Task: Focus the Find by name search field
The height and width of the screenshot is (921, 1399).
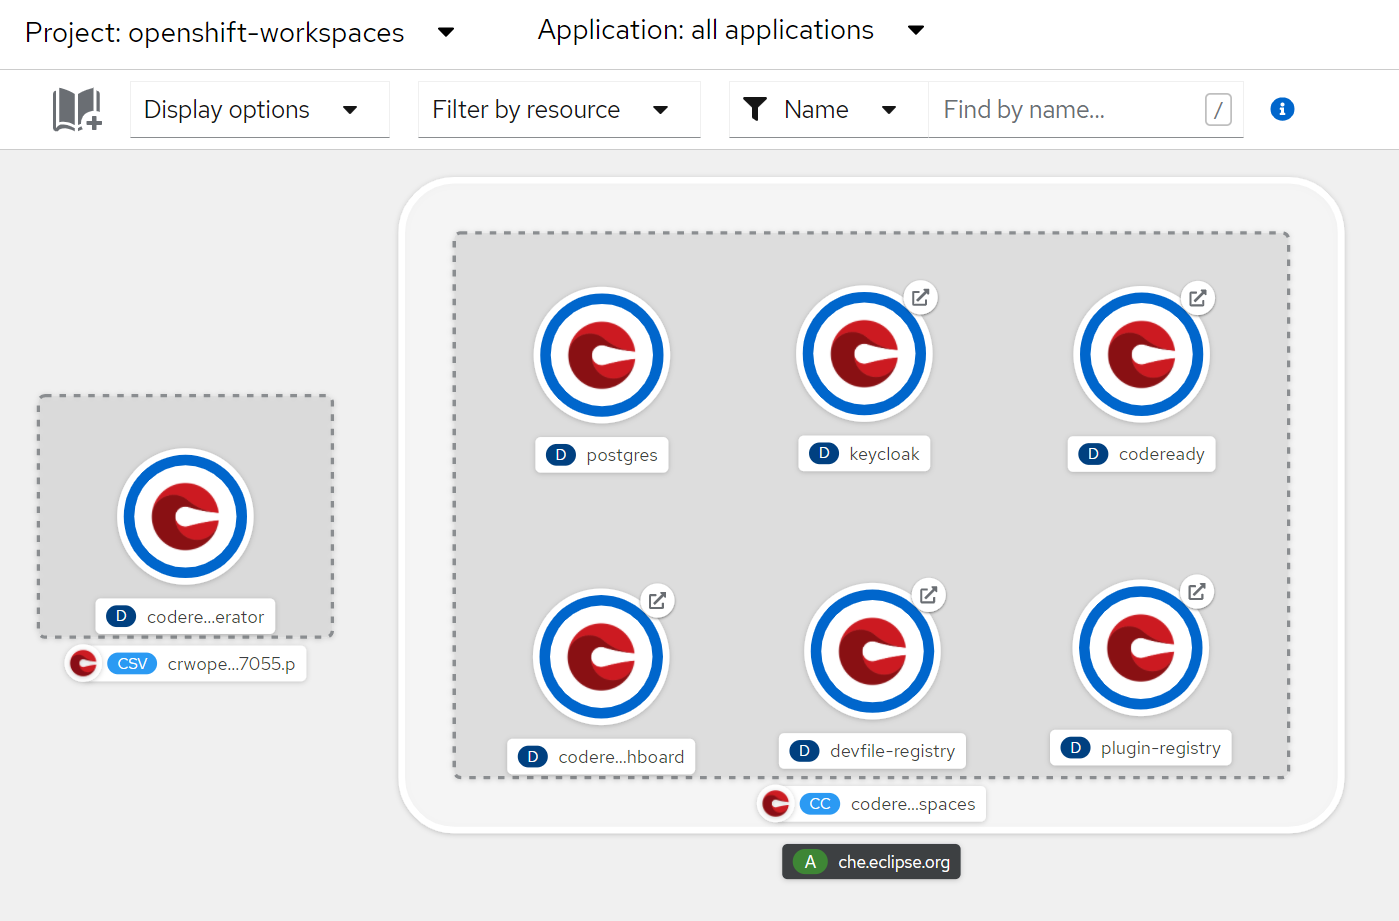Action: point(1086,109)
